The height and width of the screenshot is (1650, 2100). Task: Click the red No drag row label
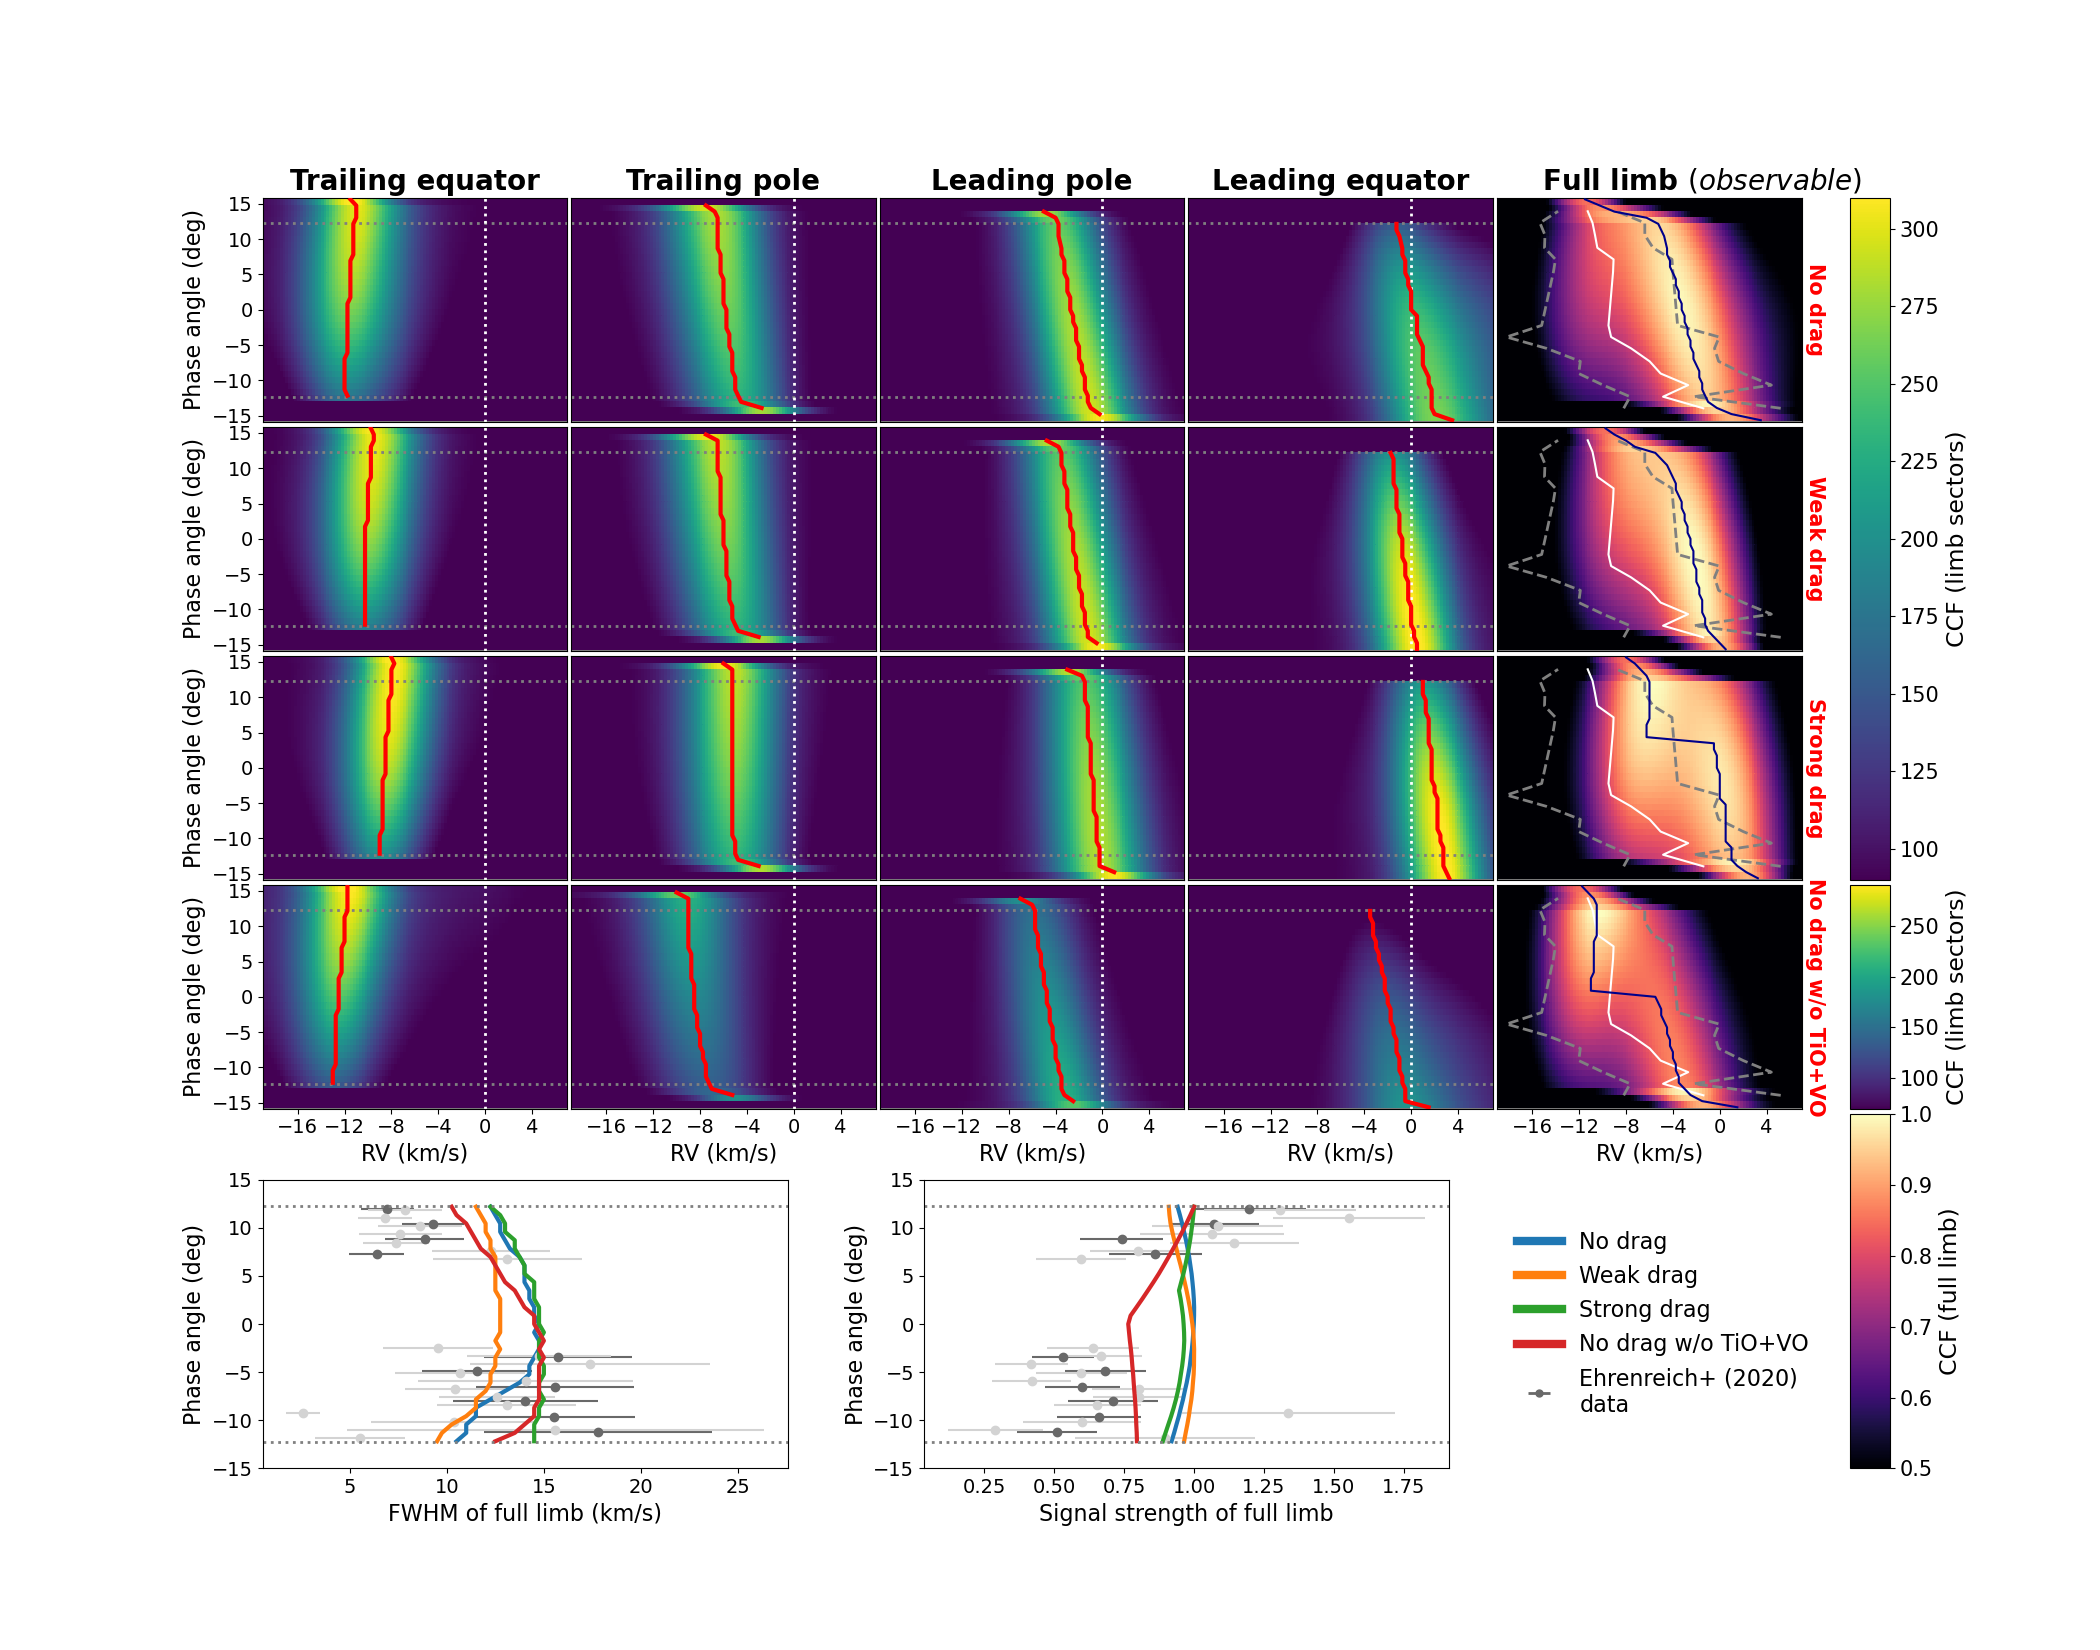pyautogui.click(x=1816, y=310)
